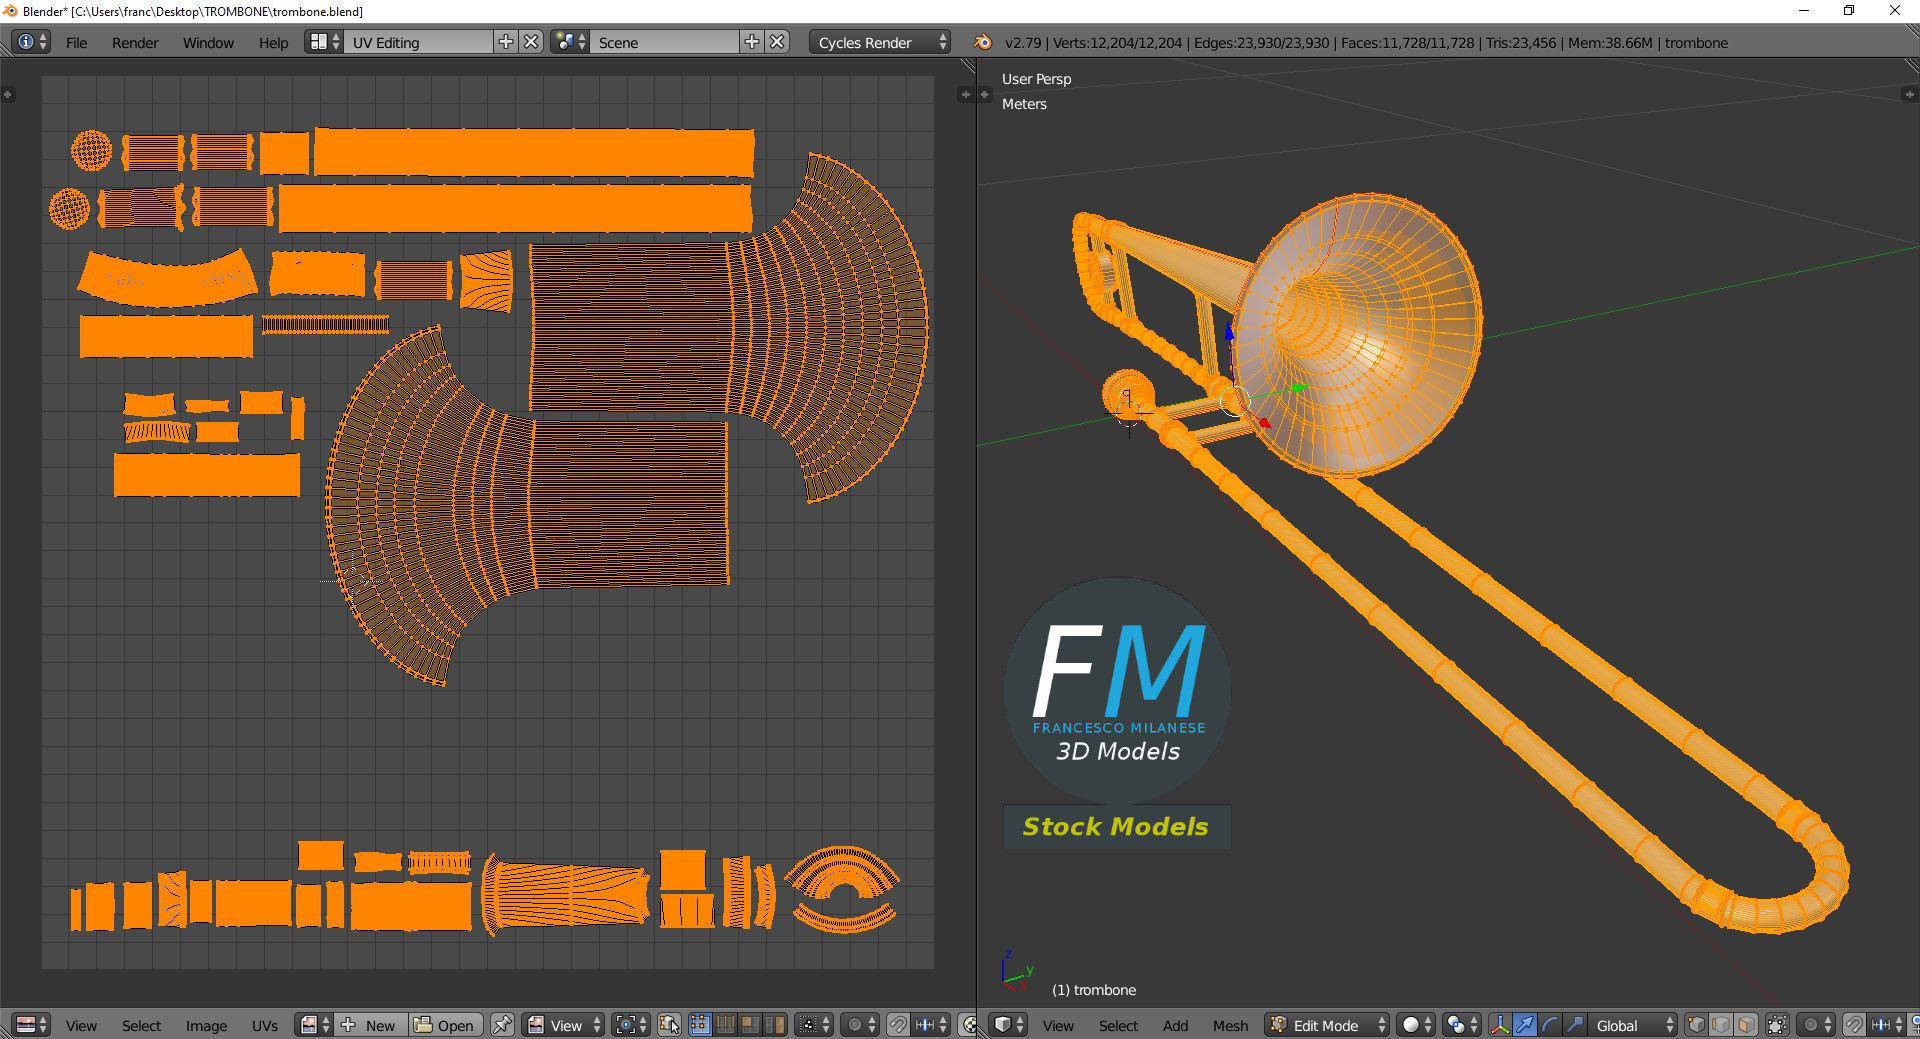
Task: Click the 'User Persp' viewport label
Action: [x=1036, y=79]
